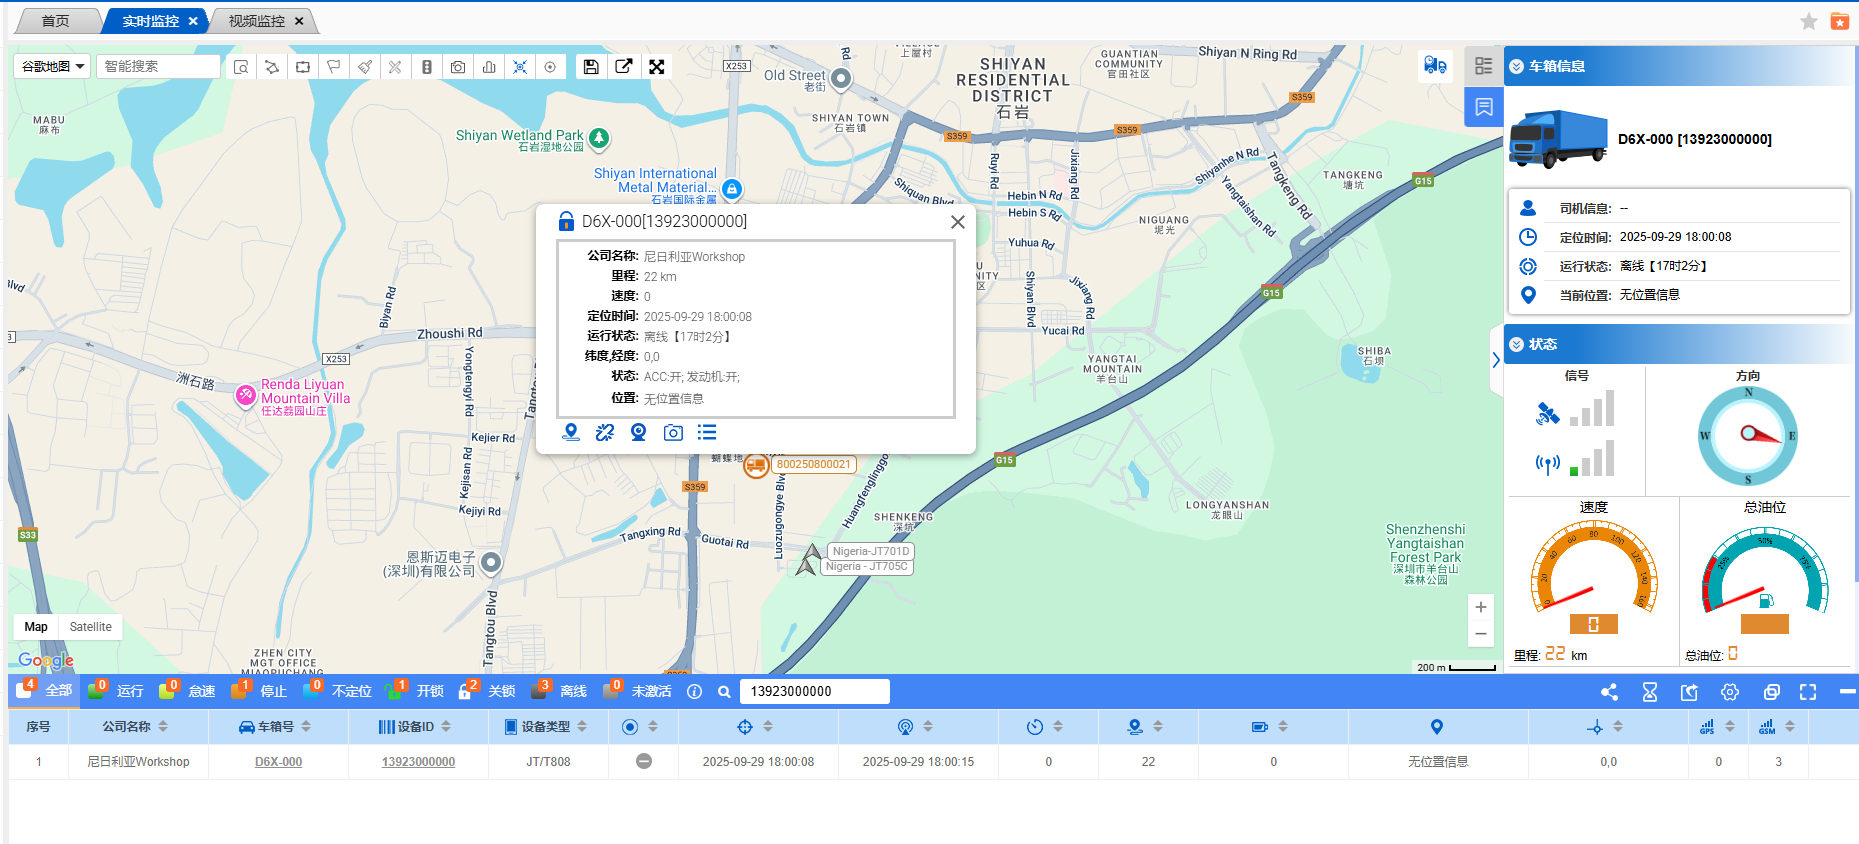
Task: Open the 谷歌地图 map type dropdown
Action: coord(53,67)
